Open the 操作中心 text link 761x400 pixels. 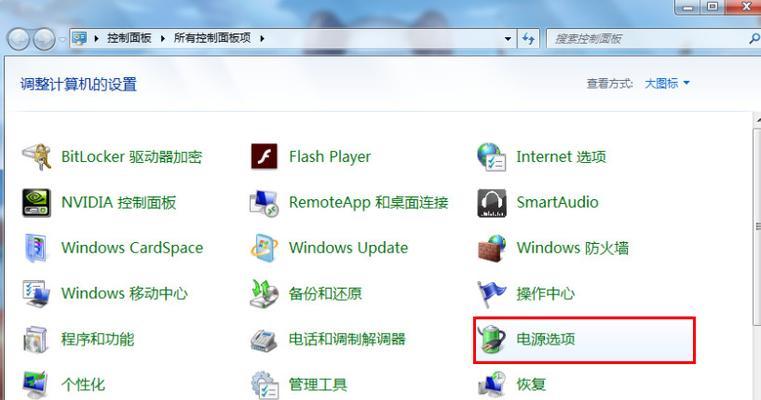[546, 294]
